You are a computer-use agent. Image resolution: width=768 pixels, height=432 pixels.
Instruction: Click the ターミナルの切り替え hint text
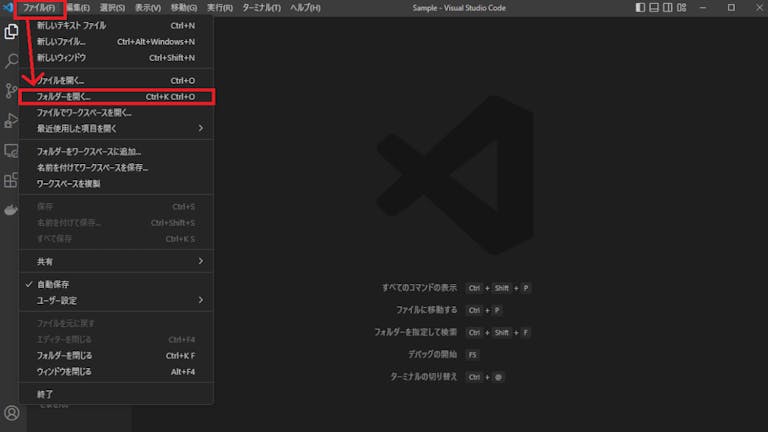click(x=423, y=377)
